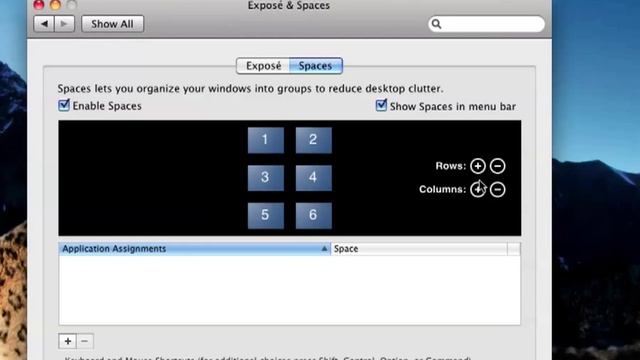640x360 pixels.
Task: Close the Exposé & Spaces window
Action: 39,4
